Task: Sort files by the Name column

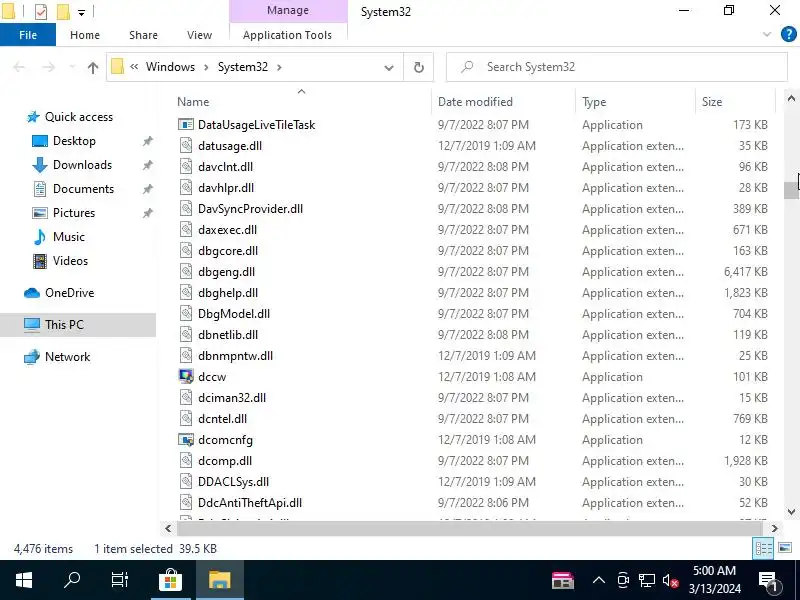Action: tap(193, 102)
